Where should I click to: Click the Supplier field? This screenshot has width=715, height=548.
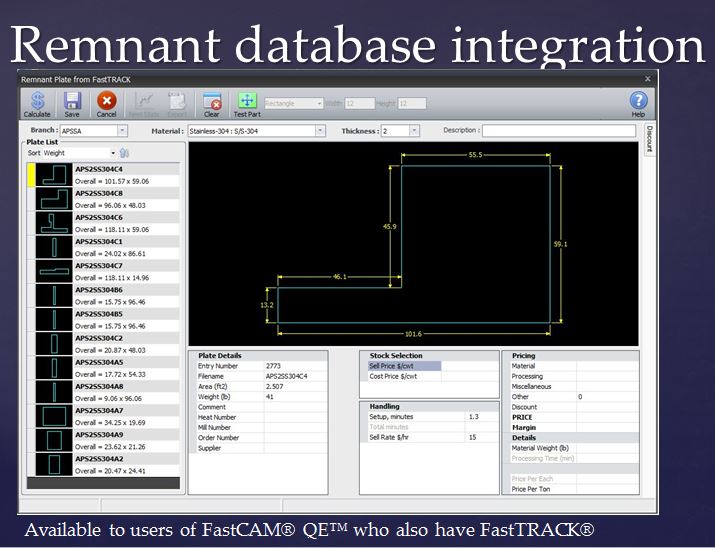(295, 448)
